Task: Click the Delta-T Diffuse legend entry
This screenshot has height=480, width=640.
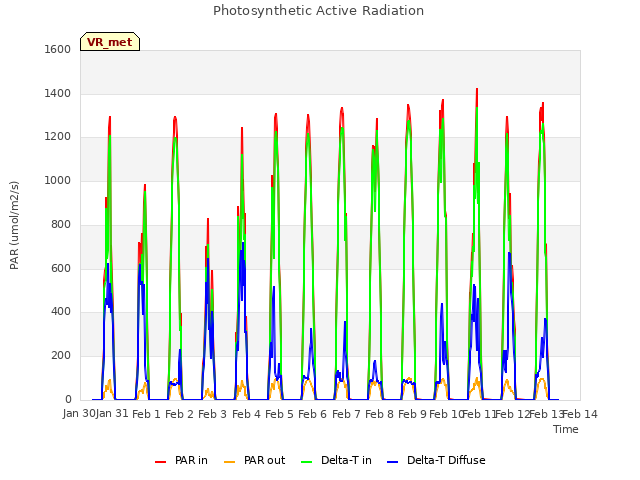Action: coord(436,460)
